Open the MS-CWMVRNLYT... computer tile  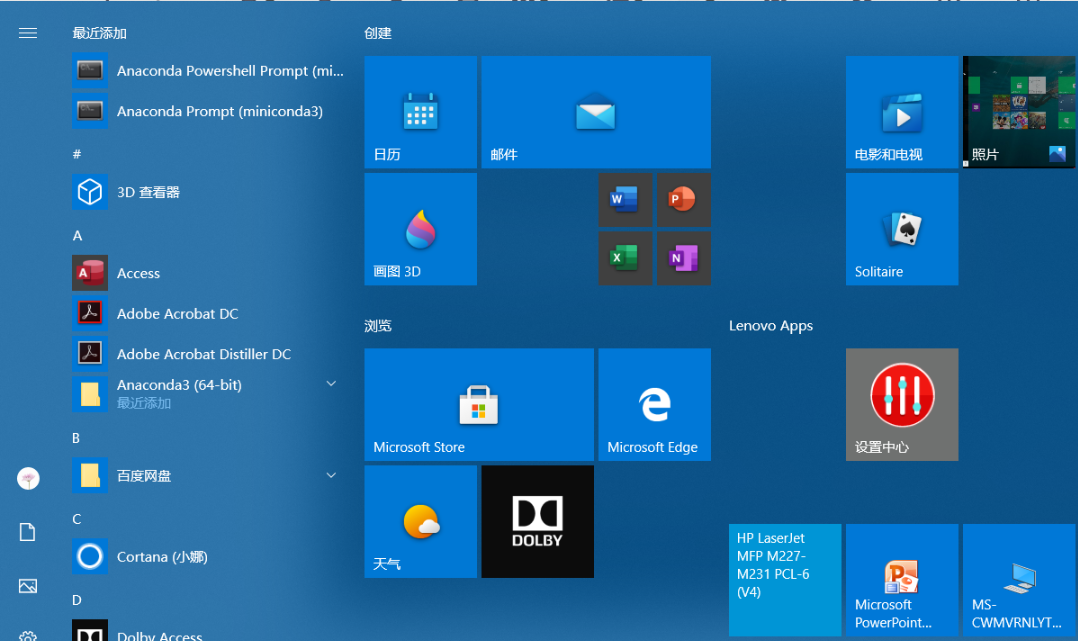pyautogui.click(x=1019, y=580)
